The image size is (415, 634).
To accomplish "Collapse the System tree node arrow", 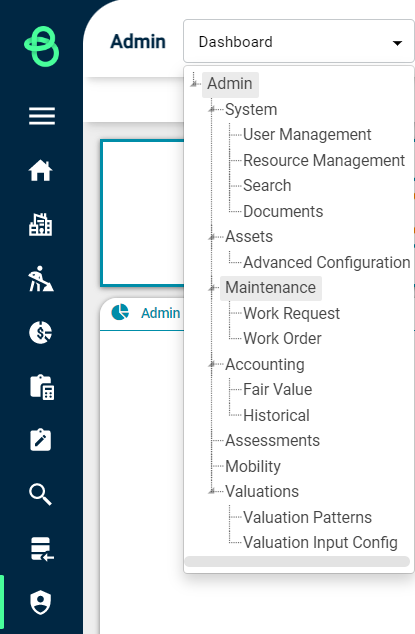I will click(212, 110).
